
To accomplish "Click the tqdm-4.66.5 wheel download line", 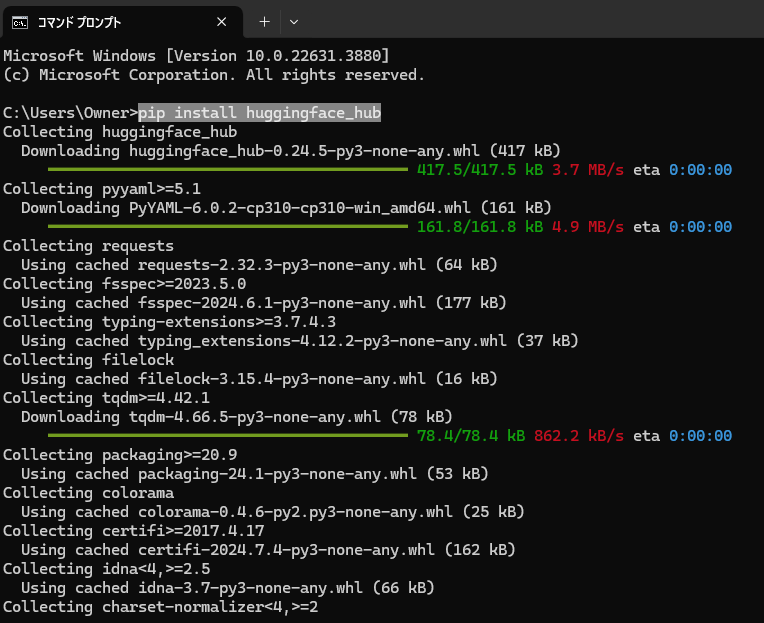I will (237, 416).
